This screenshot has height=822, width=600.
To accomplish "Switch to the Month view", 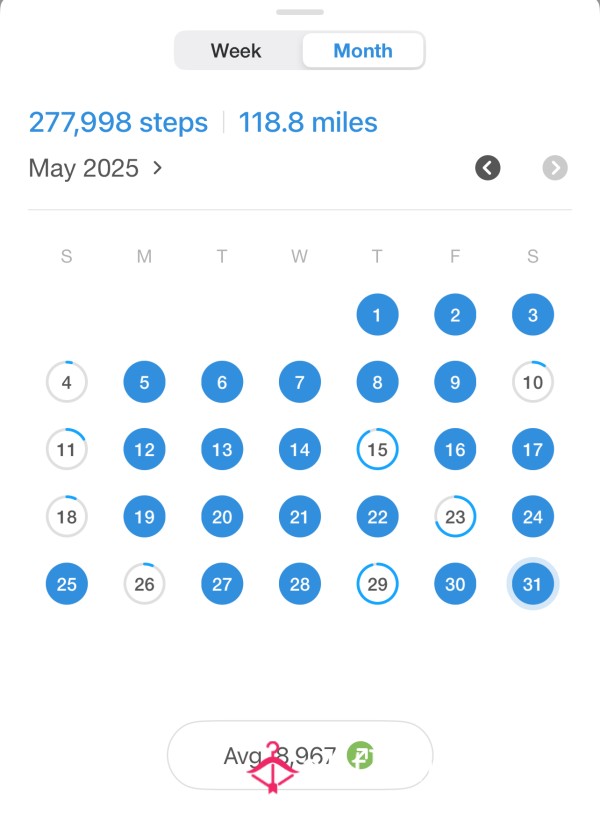I will pos(363,51).
